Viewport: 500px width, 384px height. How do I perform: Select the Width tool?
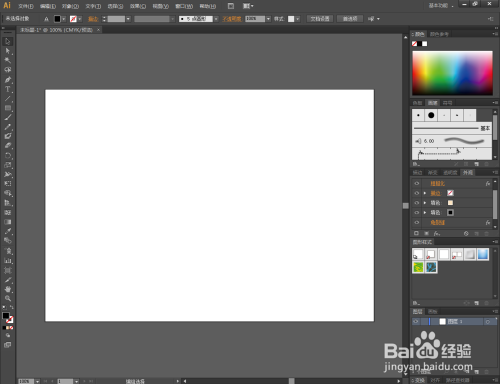(8, 174)
